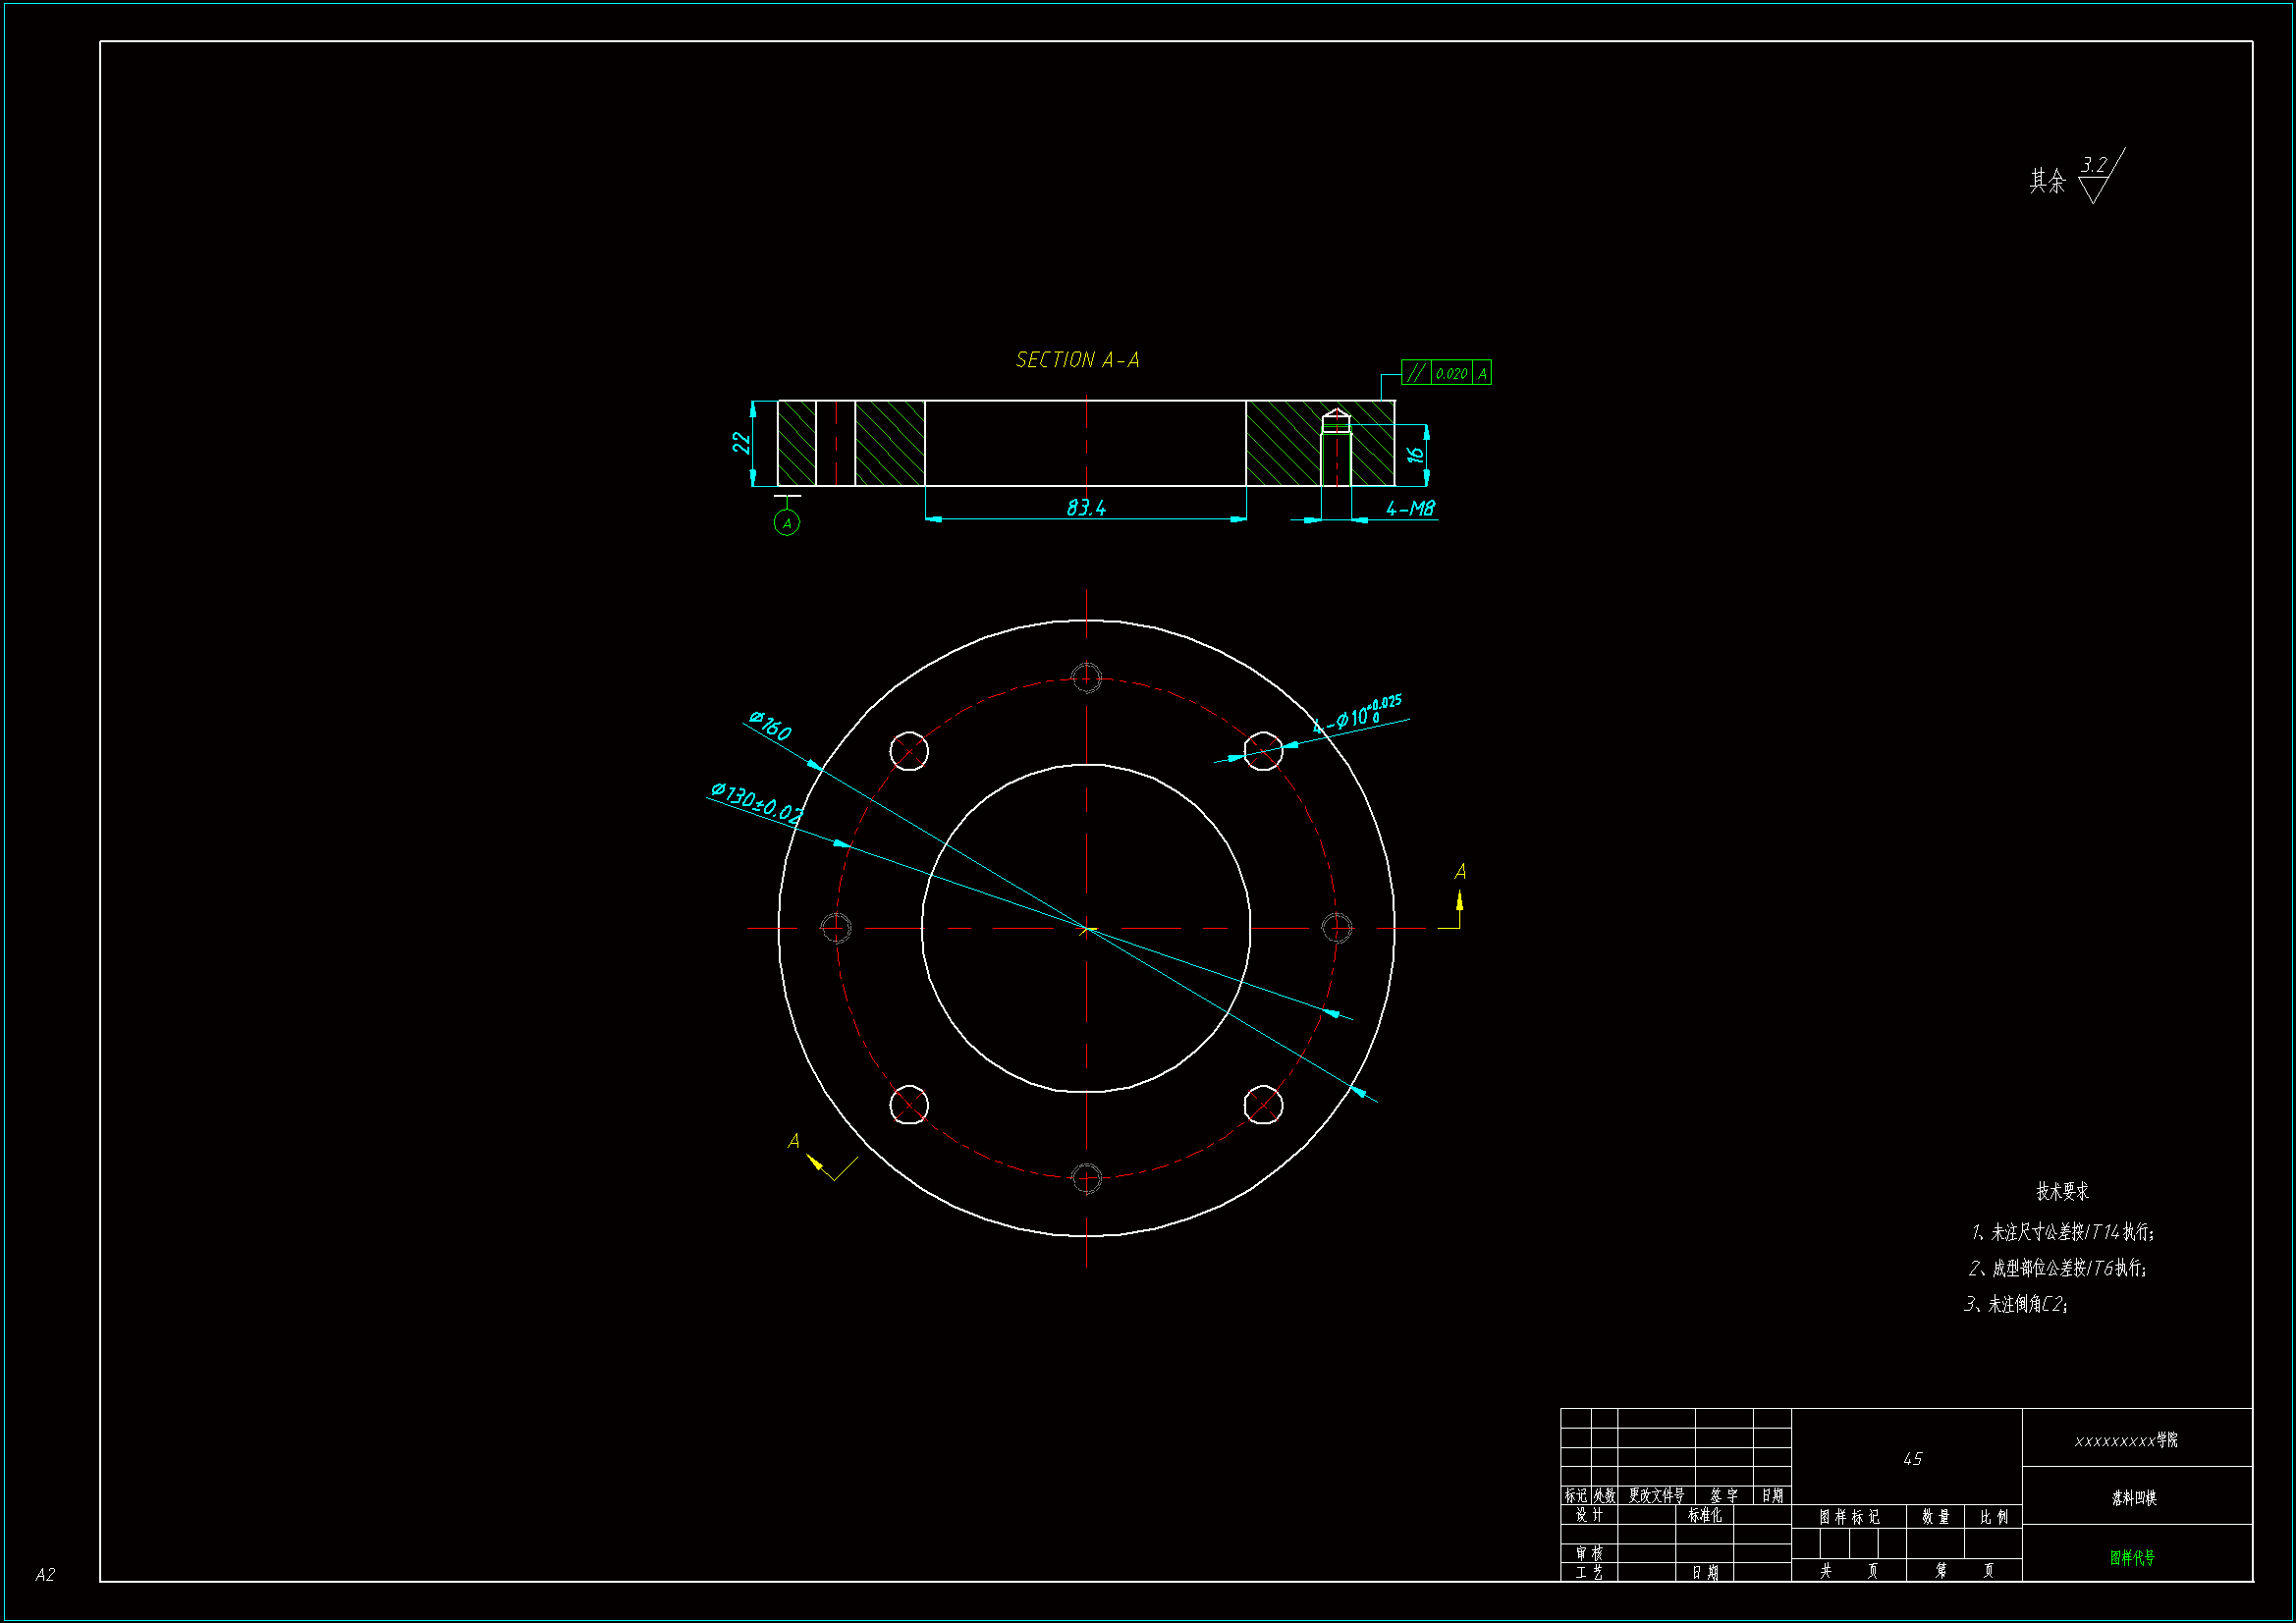
Task: Click the green 图样代号 text
Action: [x=2132, y=1557]
